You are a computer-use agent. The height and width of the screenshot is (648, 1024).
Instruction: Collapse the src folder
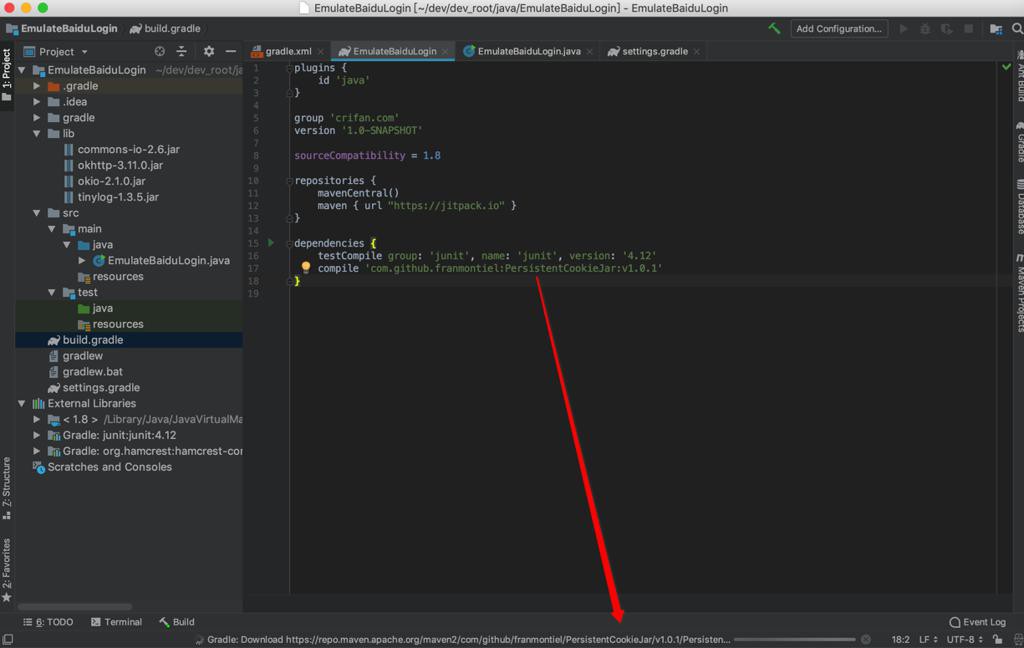(37, 213)
